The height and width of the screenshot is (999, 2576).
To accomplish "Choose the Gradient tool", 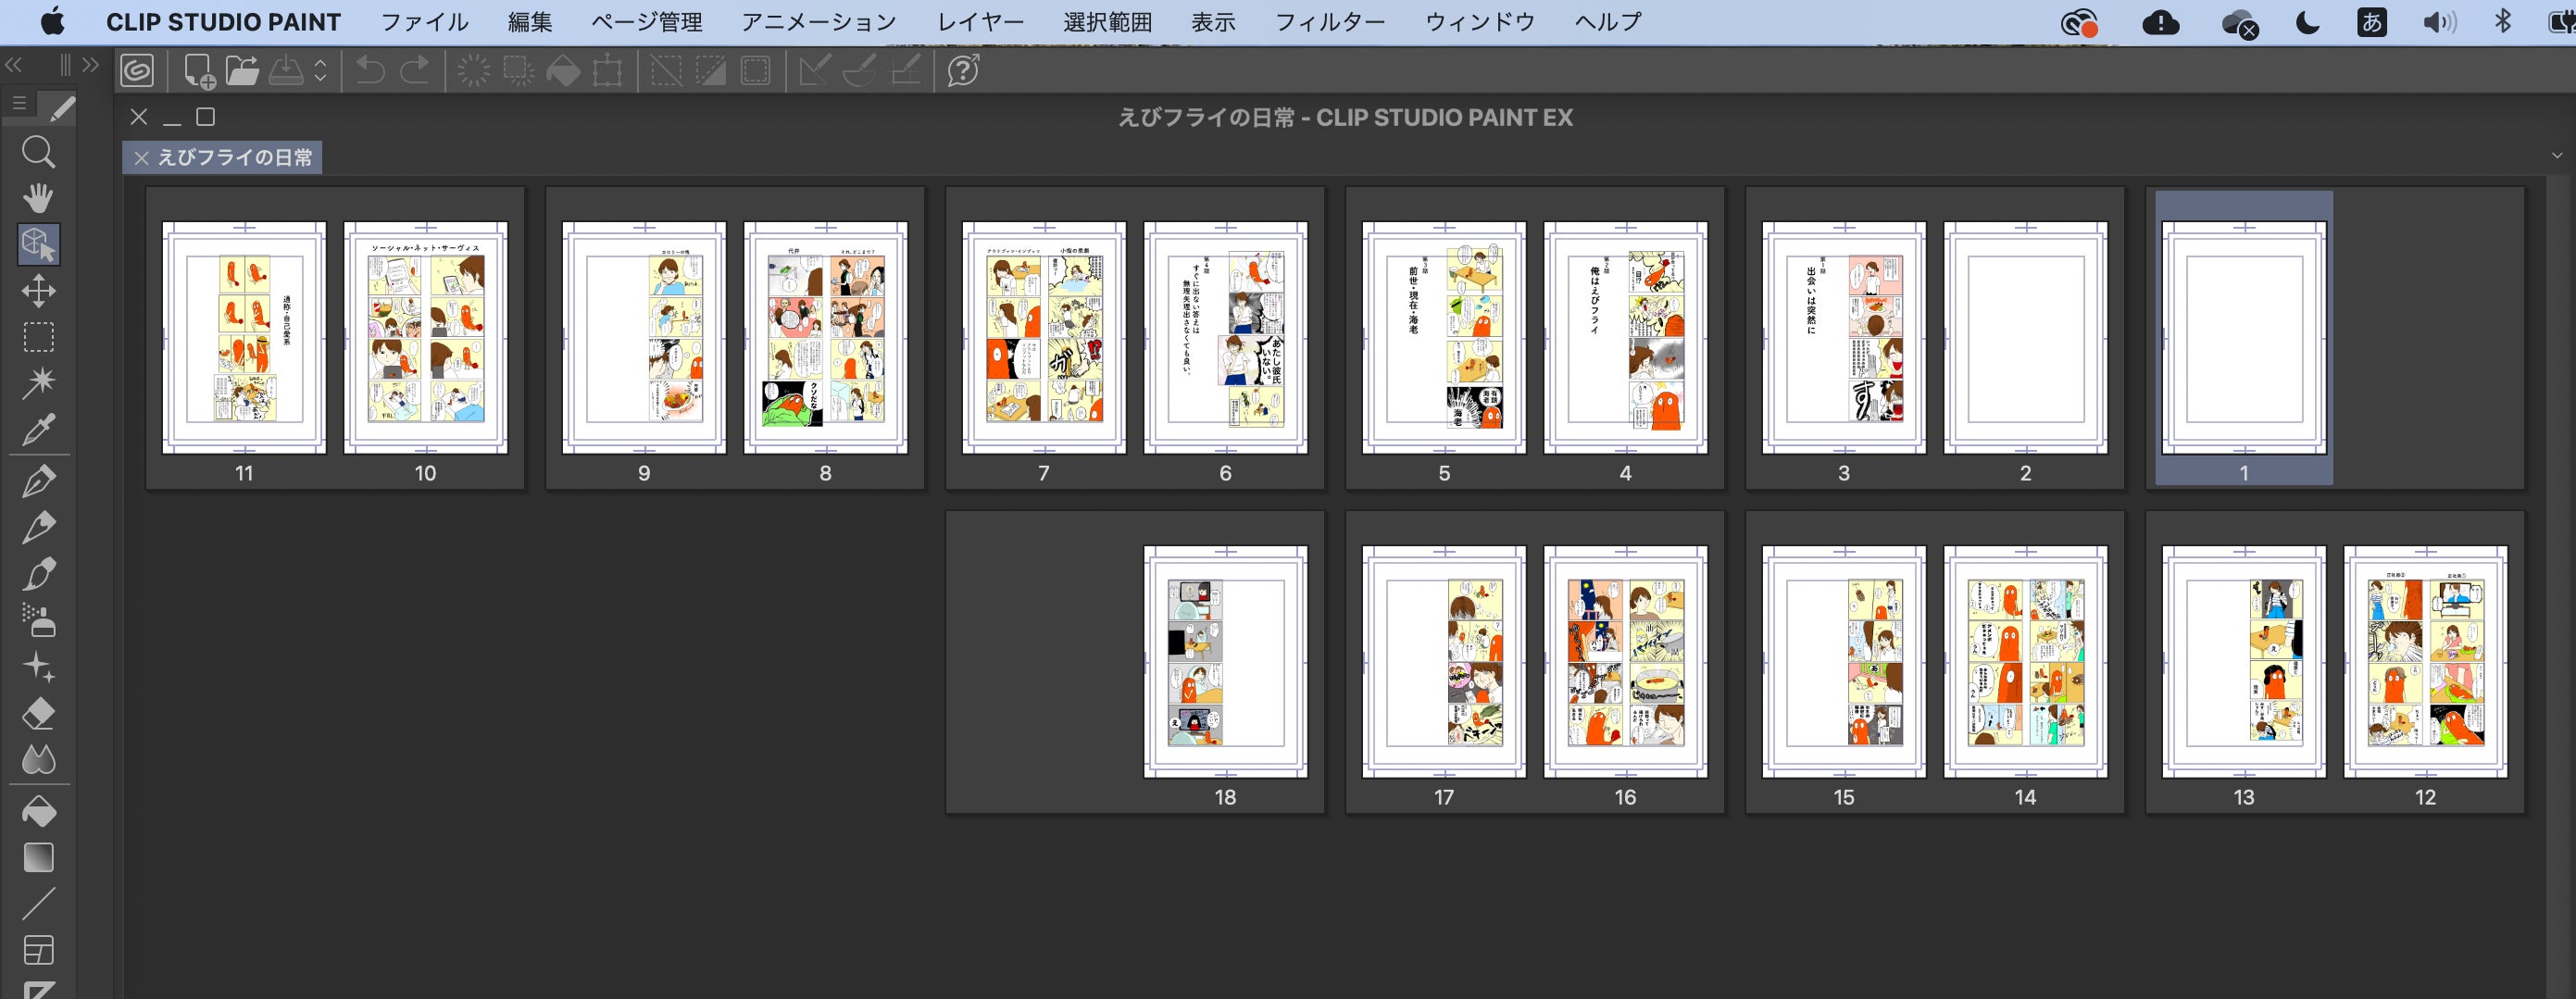I will click(38, 858).
